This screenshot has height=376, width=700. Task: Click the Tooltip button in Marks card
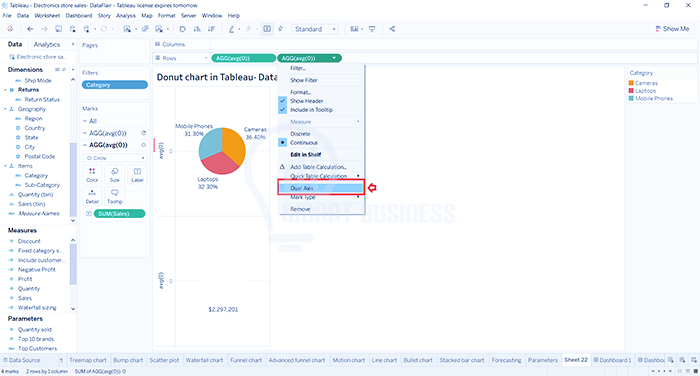point(115,196)
